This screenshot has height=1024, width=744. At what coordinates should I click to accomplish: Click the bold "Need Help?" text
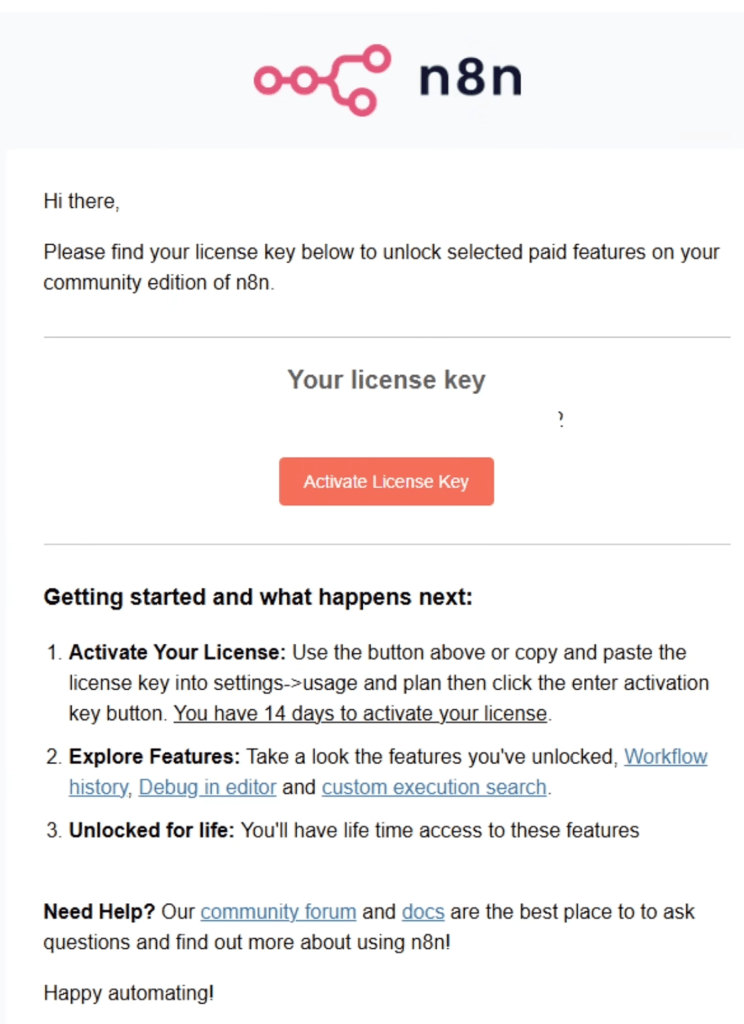[98, 912]
